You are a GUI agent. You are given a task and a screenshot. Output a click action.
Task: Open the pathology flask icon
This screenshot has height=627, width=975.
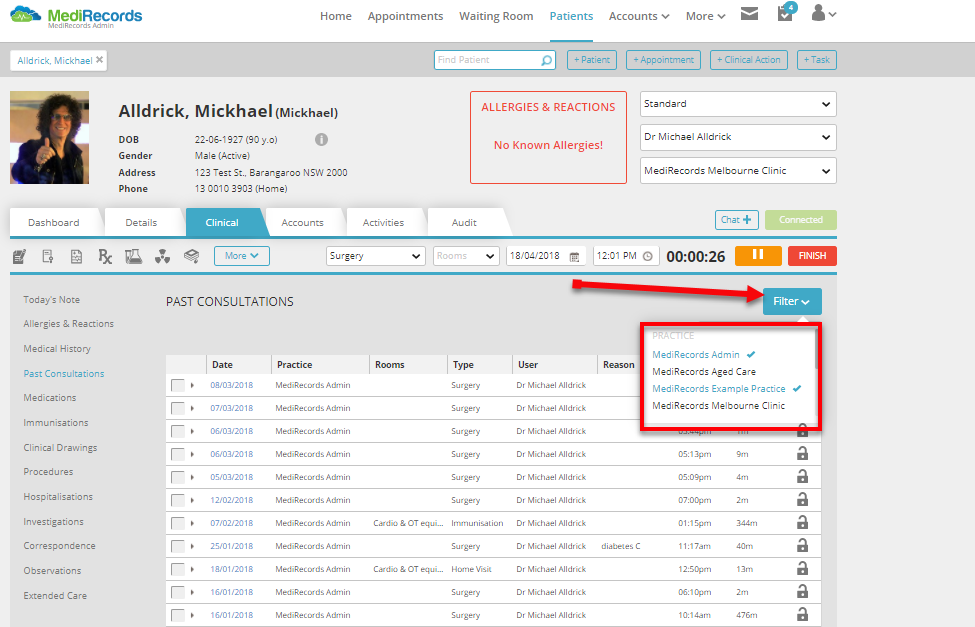134,256
